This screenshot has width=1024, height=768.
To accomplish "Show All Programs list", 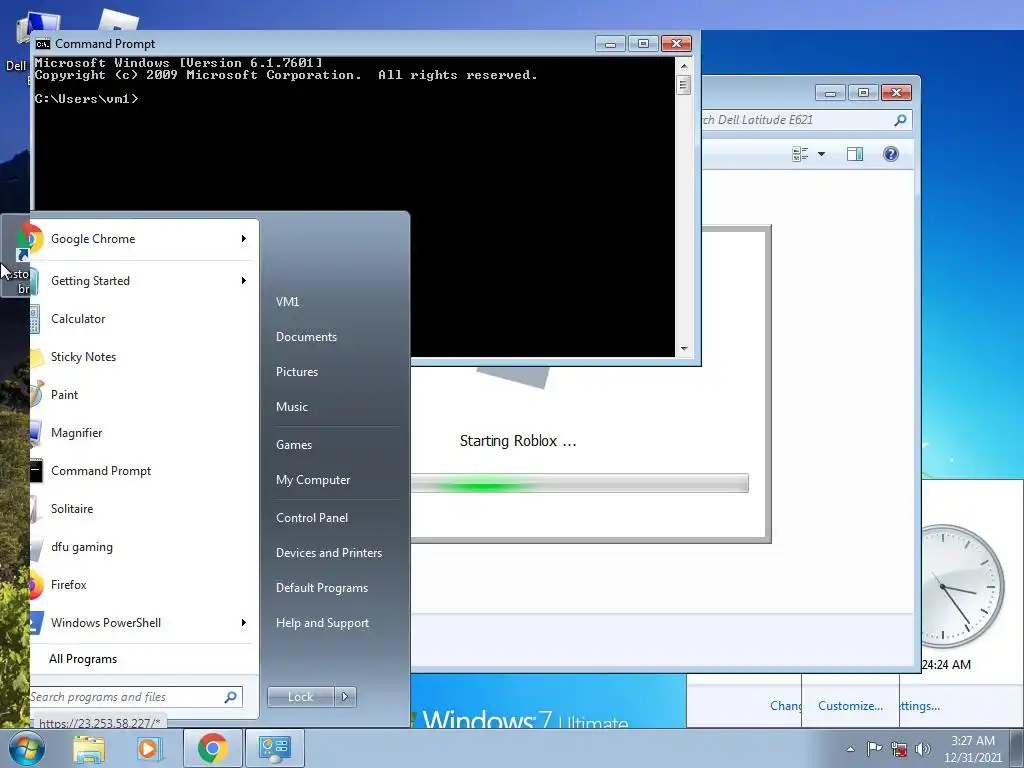I will click(83, 659).
